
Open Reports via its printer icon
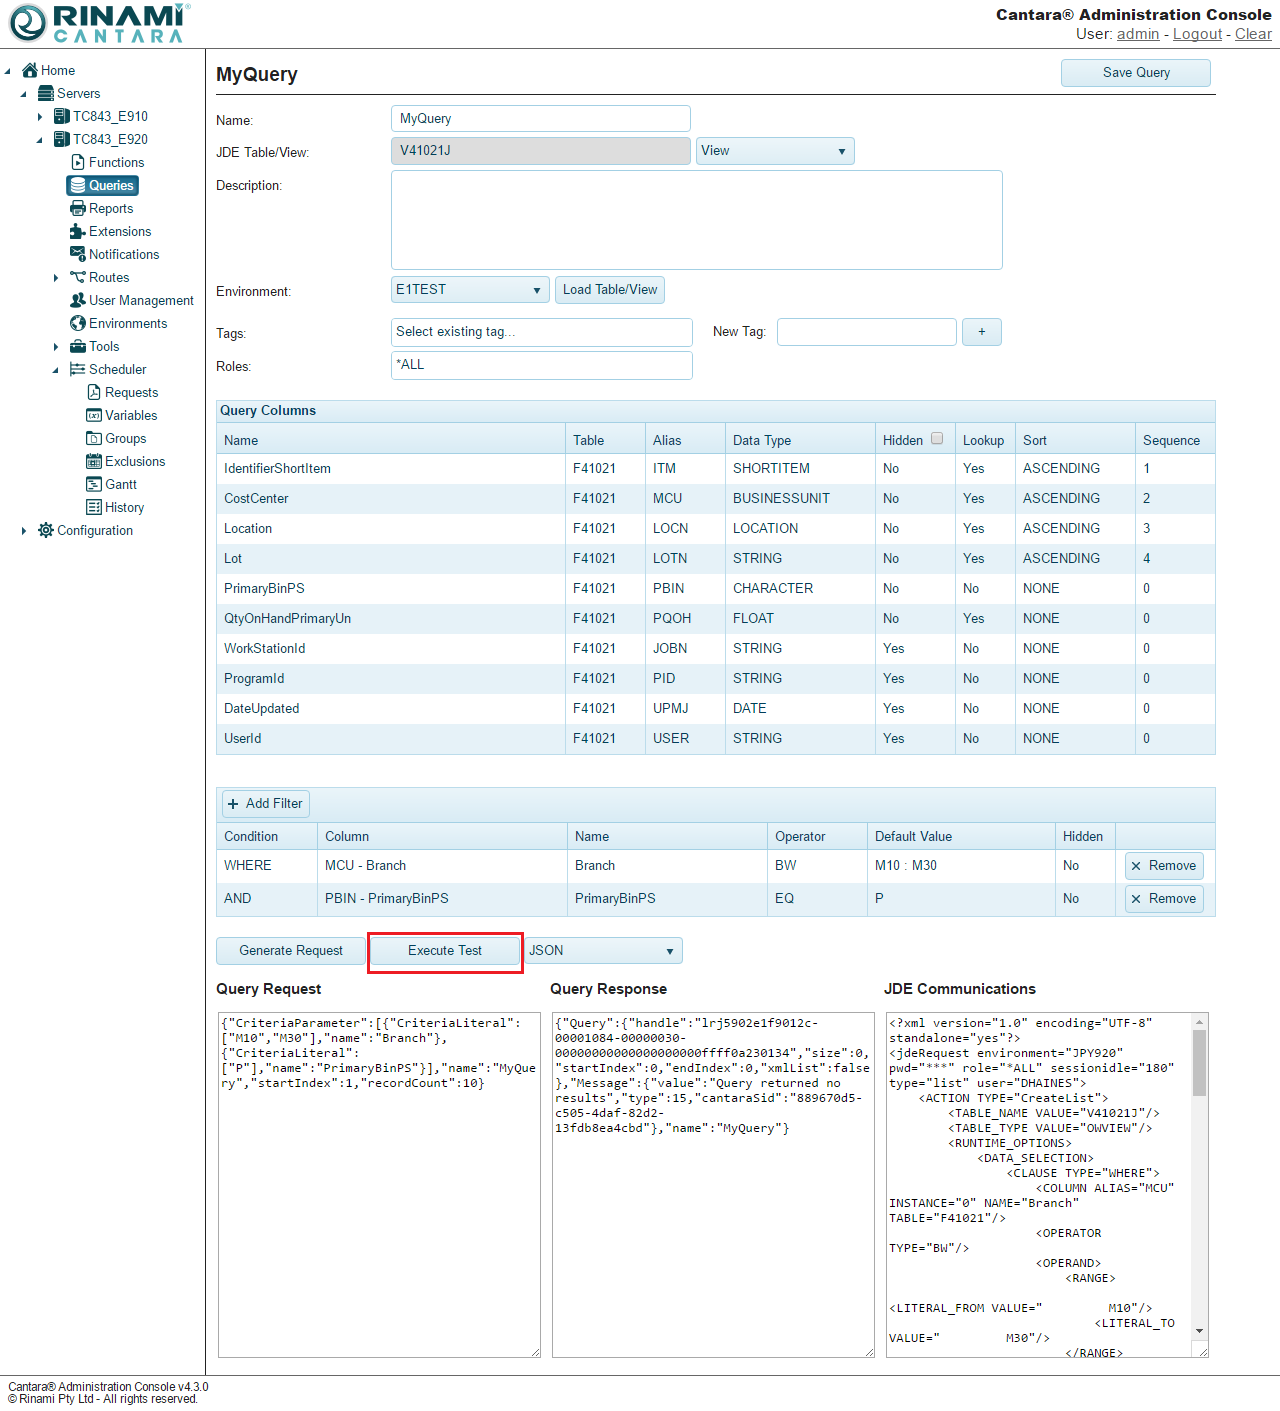[78, 208]
